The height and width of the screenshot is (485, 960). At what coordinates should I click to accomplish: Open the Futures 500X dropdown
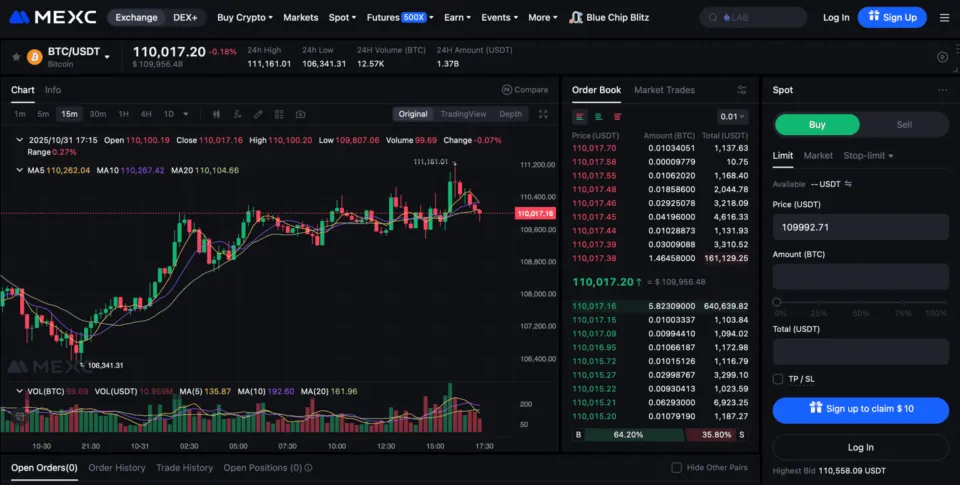pos(400,17)
